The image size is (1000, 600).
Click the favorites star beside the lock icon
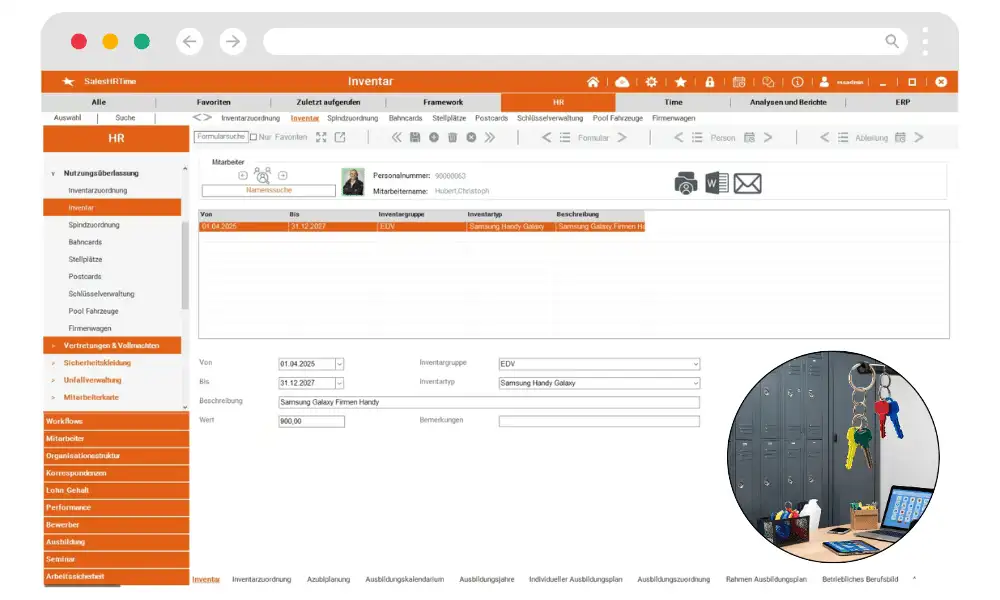tap(680, 82)
